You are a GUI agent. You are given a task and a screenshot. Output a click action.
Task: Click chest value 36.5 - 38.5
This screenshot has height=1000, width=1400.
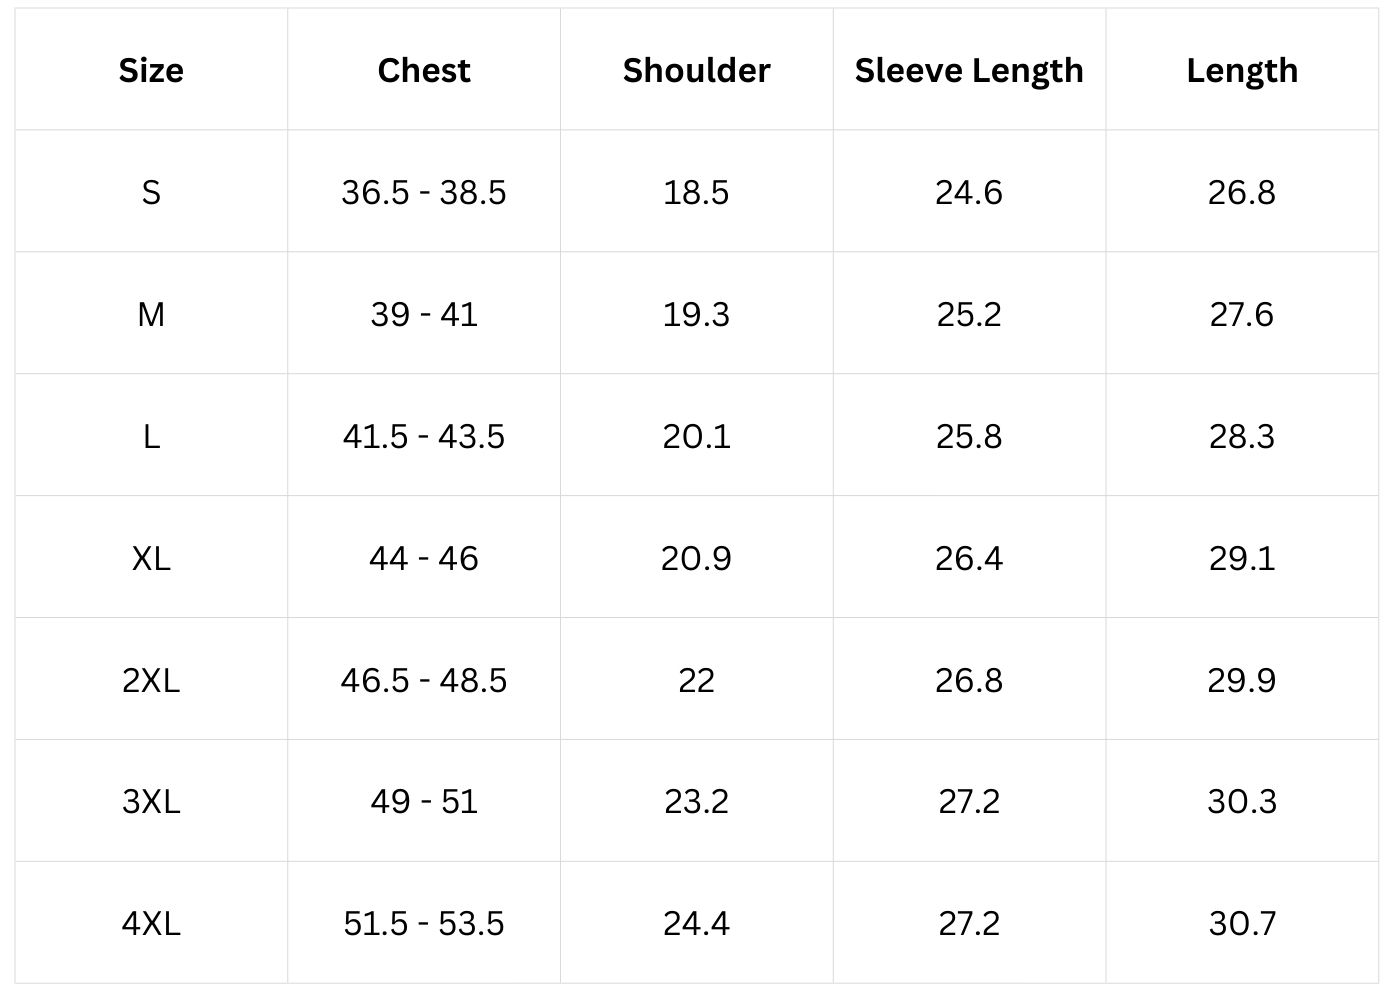[424, 192]
